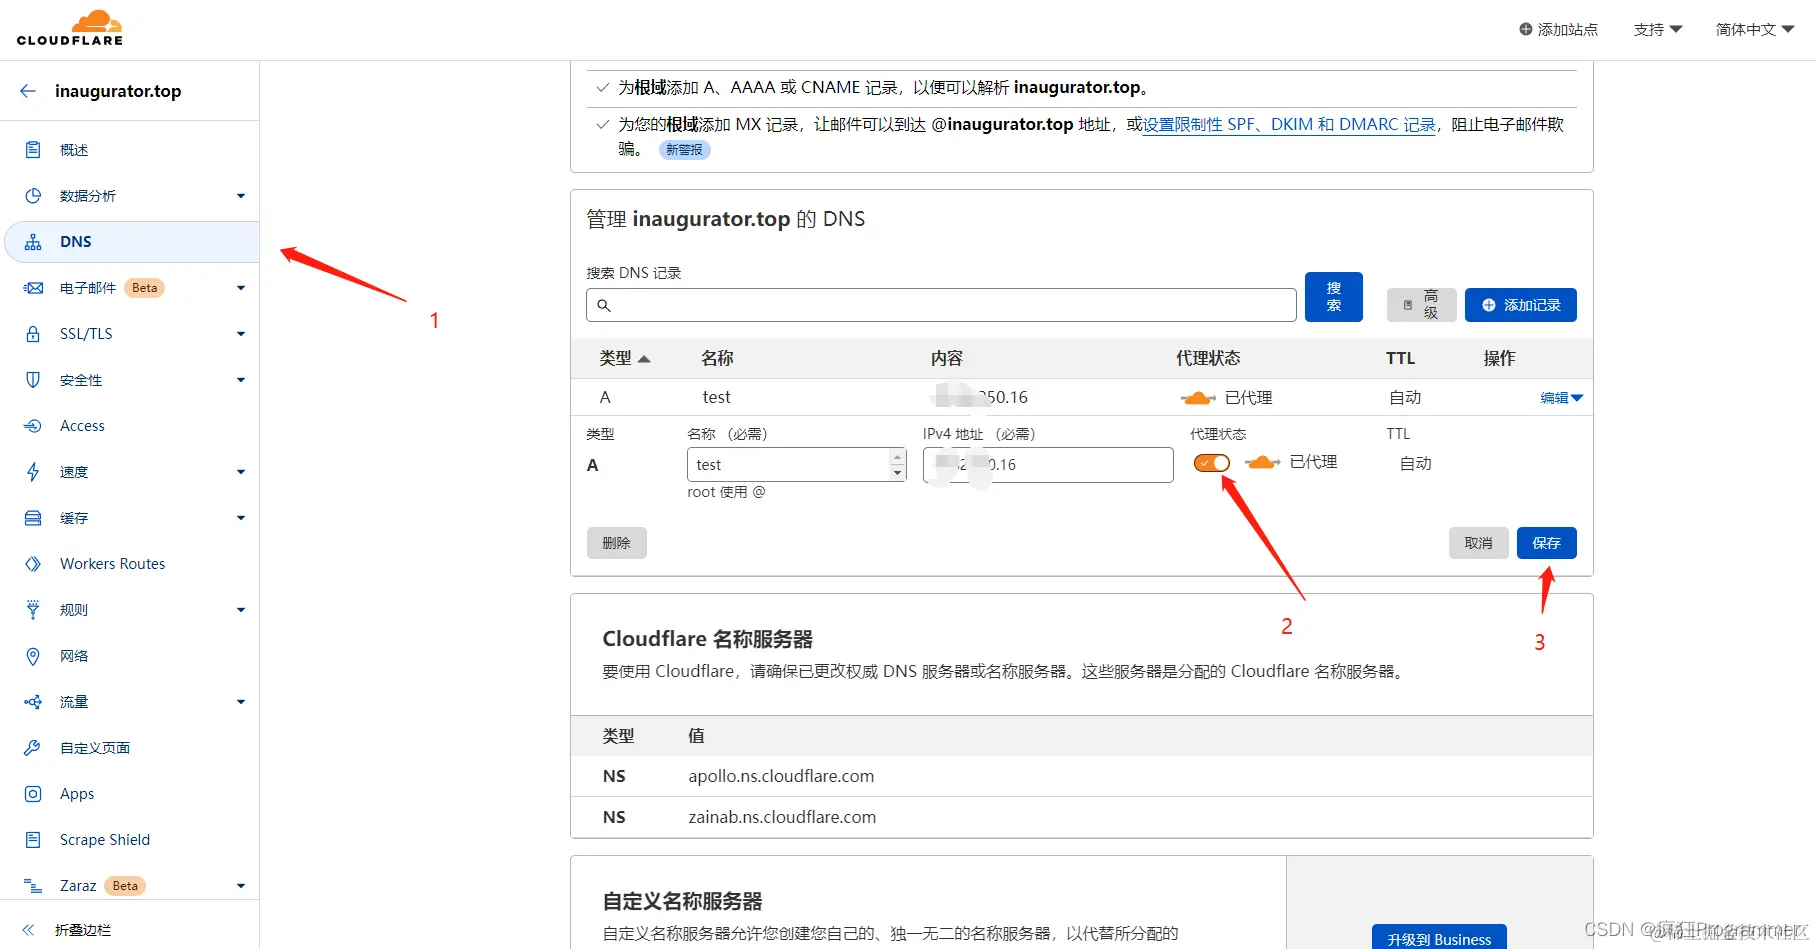Open the DNS section in the sidebar
The image size is (1816, 949).
[x=75, y=241]
